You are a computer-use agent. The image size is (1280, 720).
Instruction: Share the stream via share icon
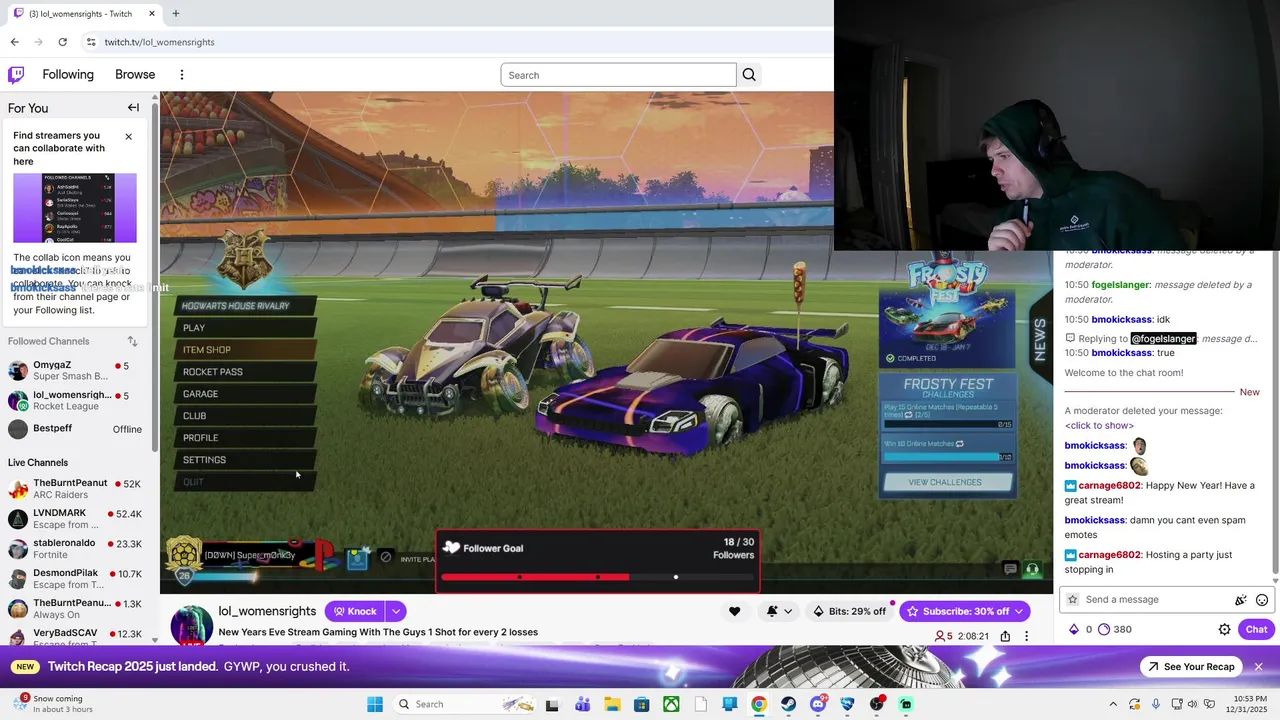point(1005,636)
